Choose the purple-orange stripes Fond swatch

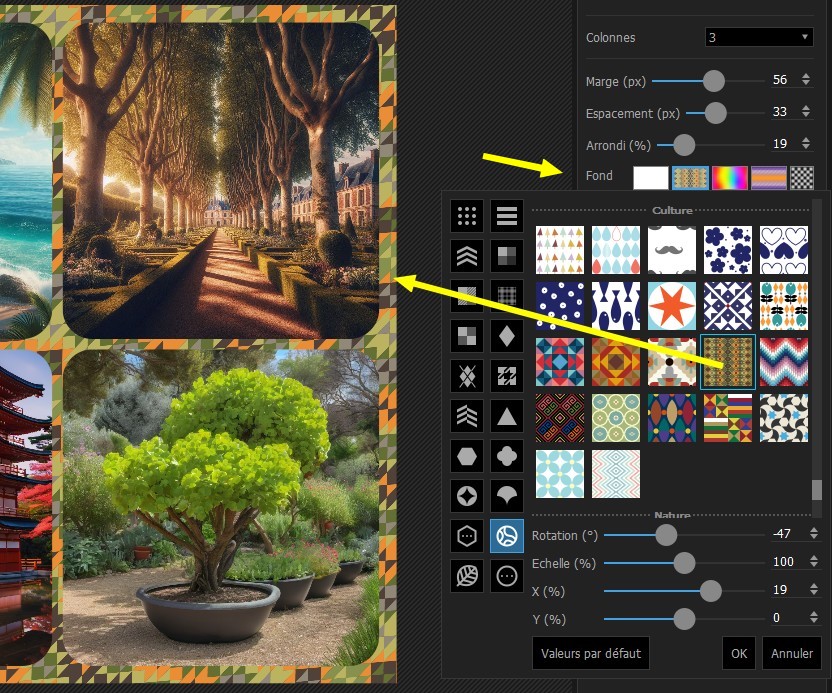(x=769, y=178)
